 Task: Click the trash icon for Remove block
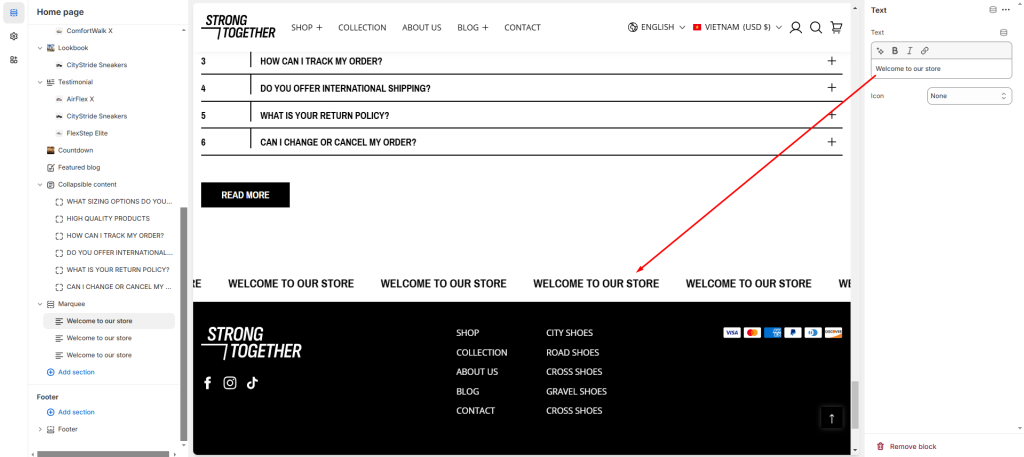point(880,447)
